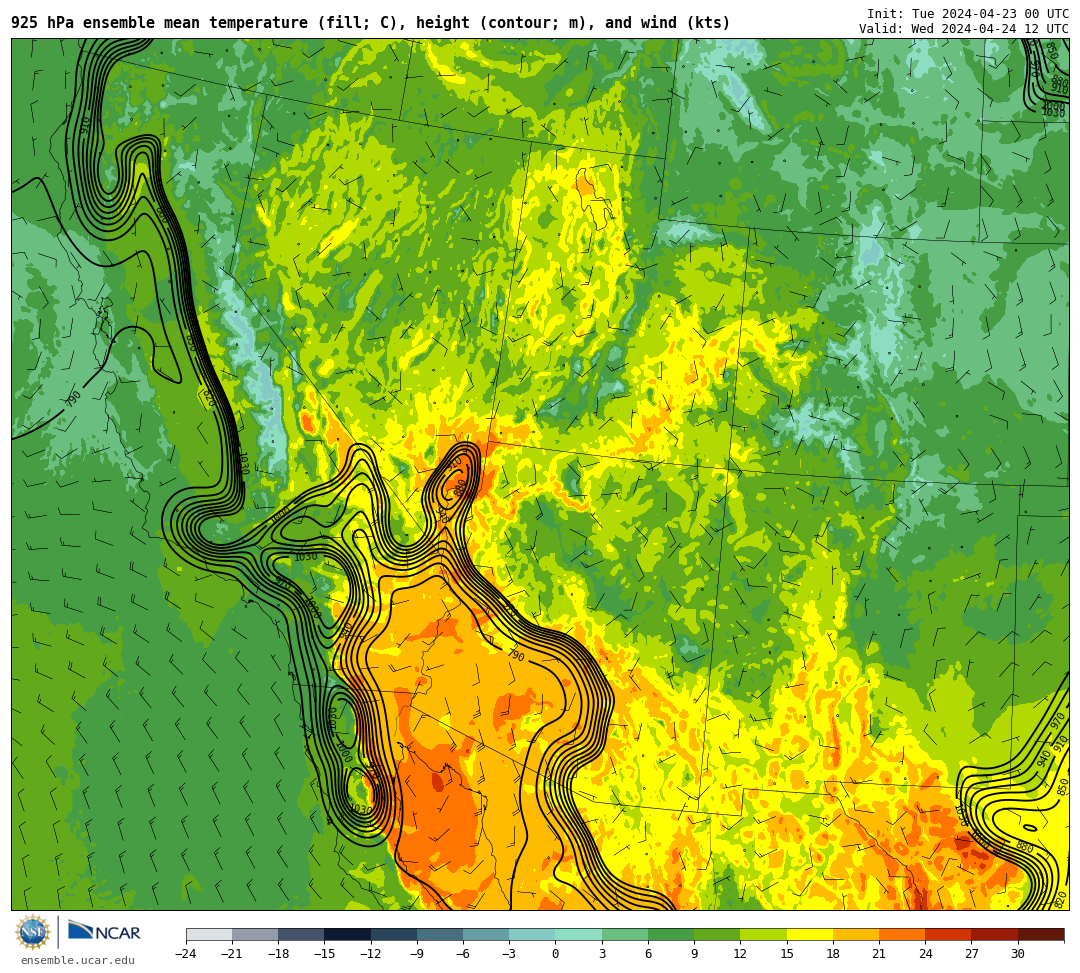Click the positive 15 colorbar label
The height and width of the screenshot is (973, 1080).
point(787,954)
